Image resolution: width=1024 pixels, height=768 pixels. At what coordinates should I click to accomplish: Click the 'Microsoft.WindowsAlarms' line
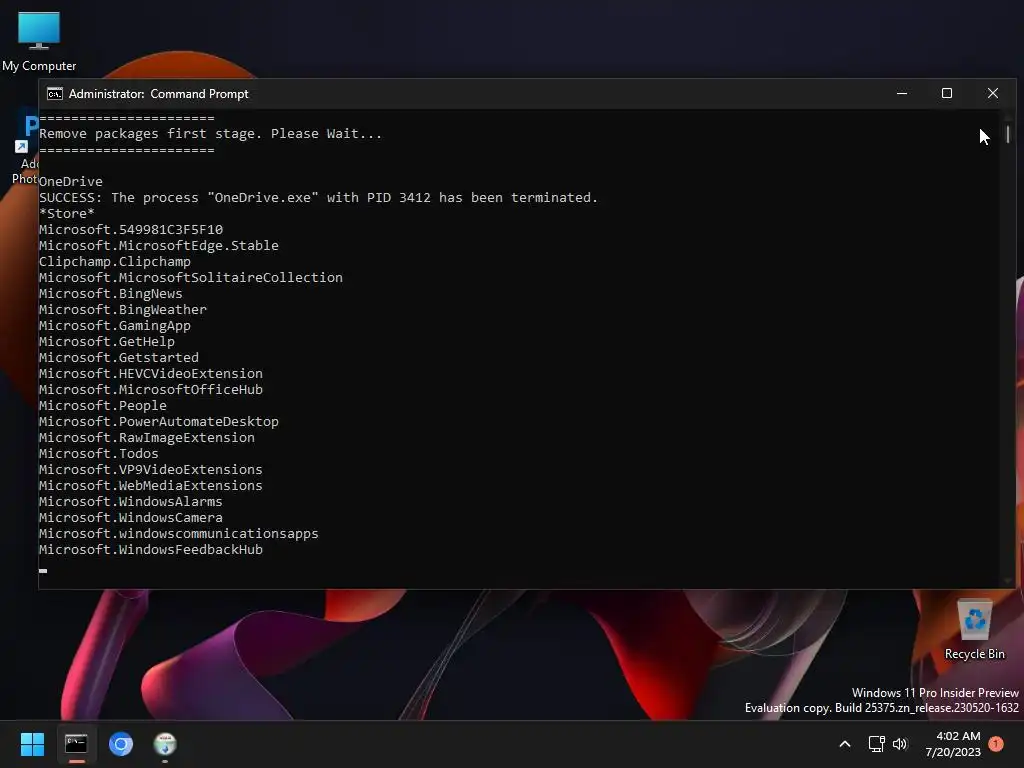coord(131,502)
